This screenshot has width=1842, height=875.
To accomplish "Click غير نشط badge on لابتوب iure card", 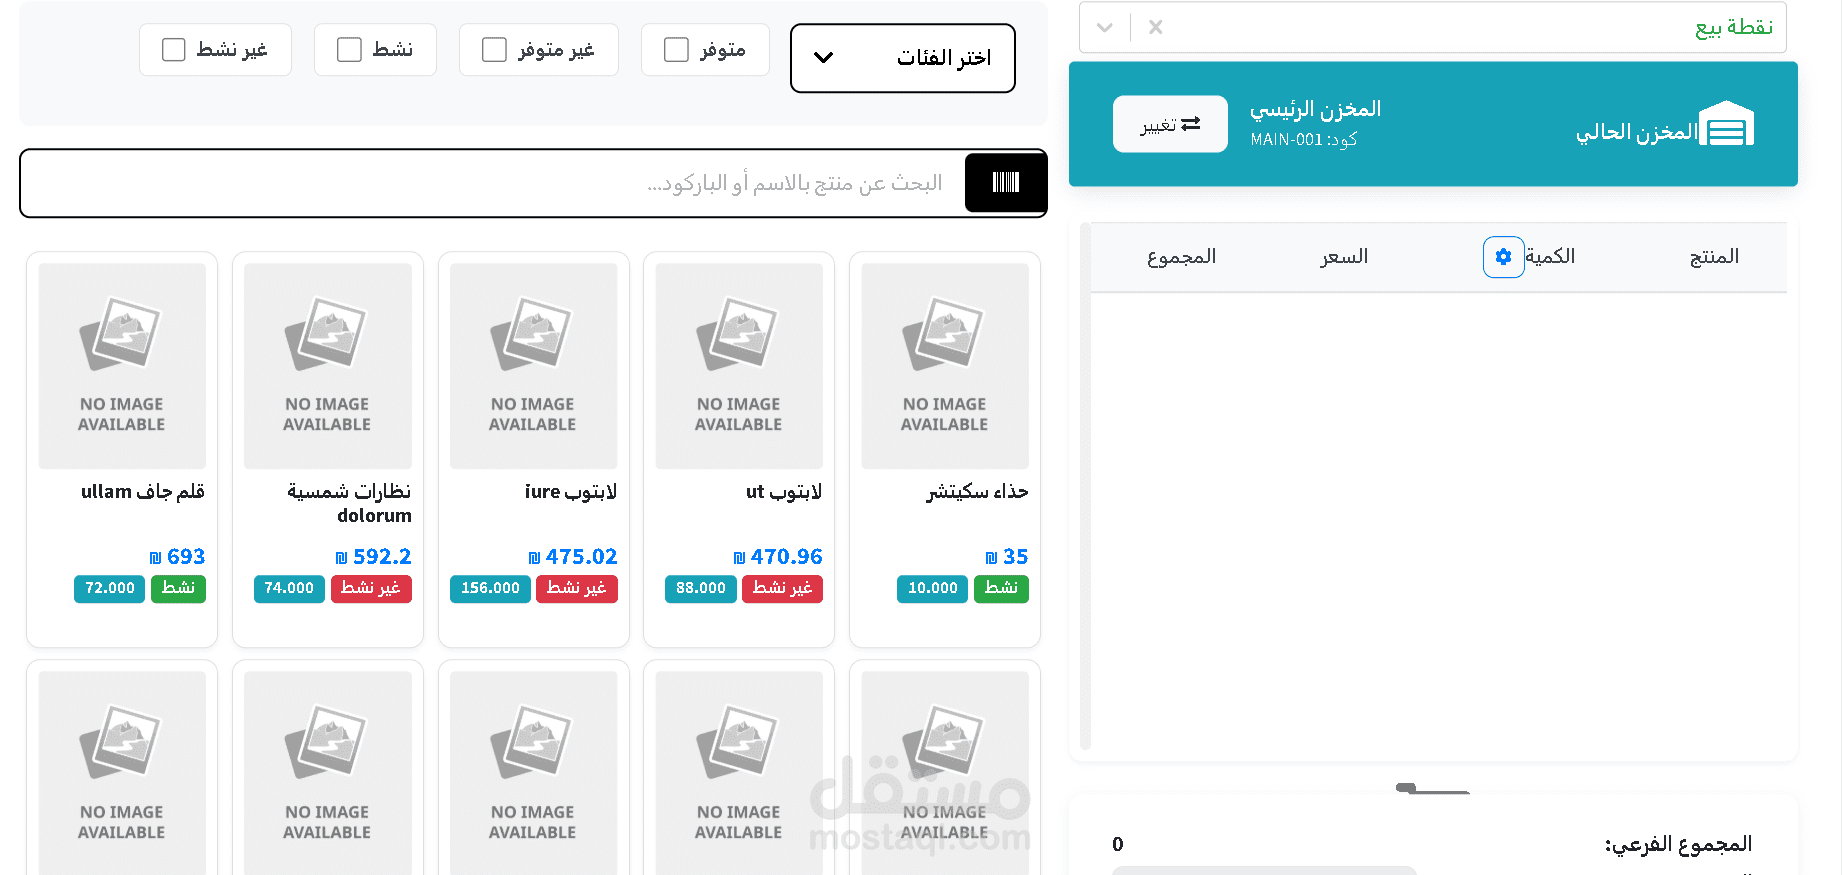I will click(576, 588).
